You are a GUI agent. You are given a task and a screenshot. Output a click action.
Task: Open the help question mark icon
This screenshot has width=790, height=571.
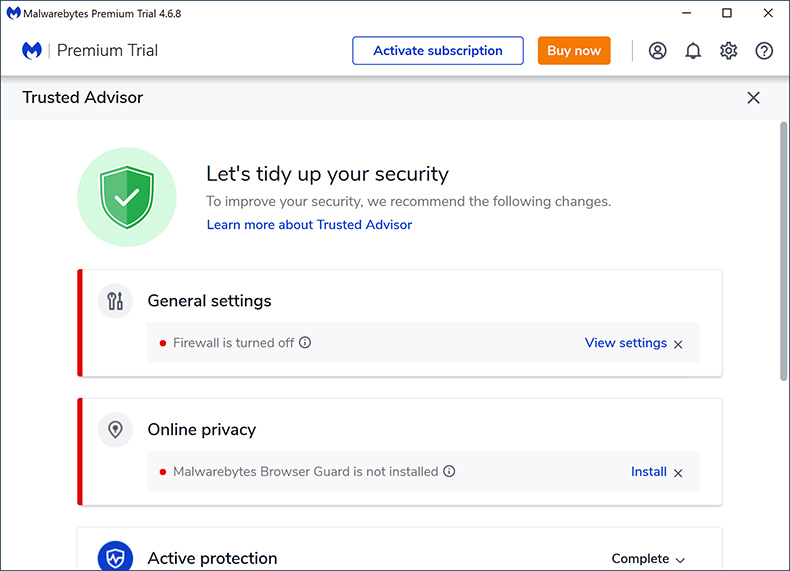point(764,51)
